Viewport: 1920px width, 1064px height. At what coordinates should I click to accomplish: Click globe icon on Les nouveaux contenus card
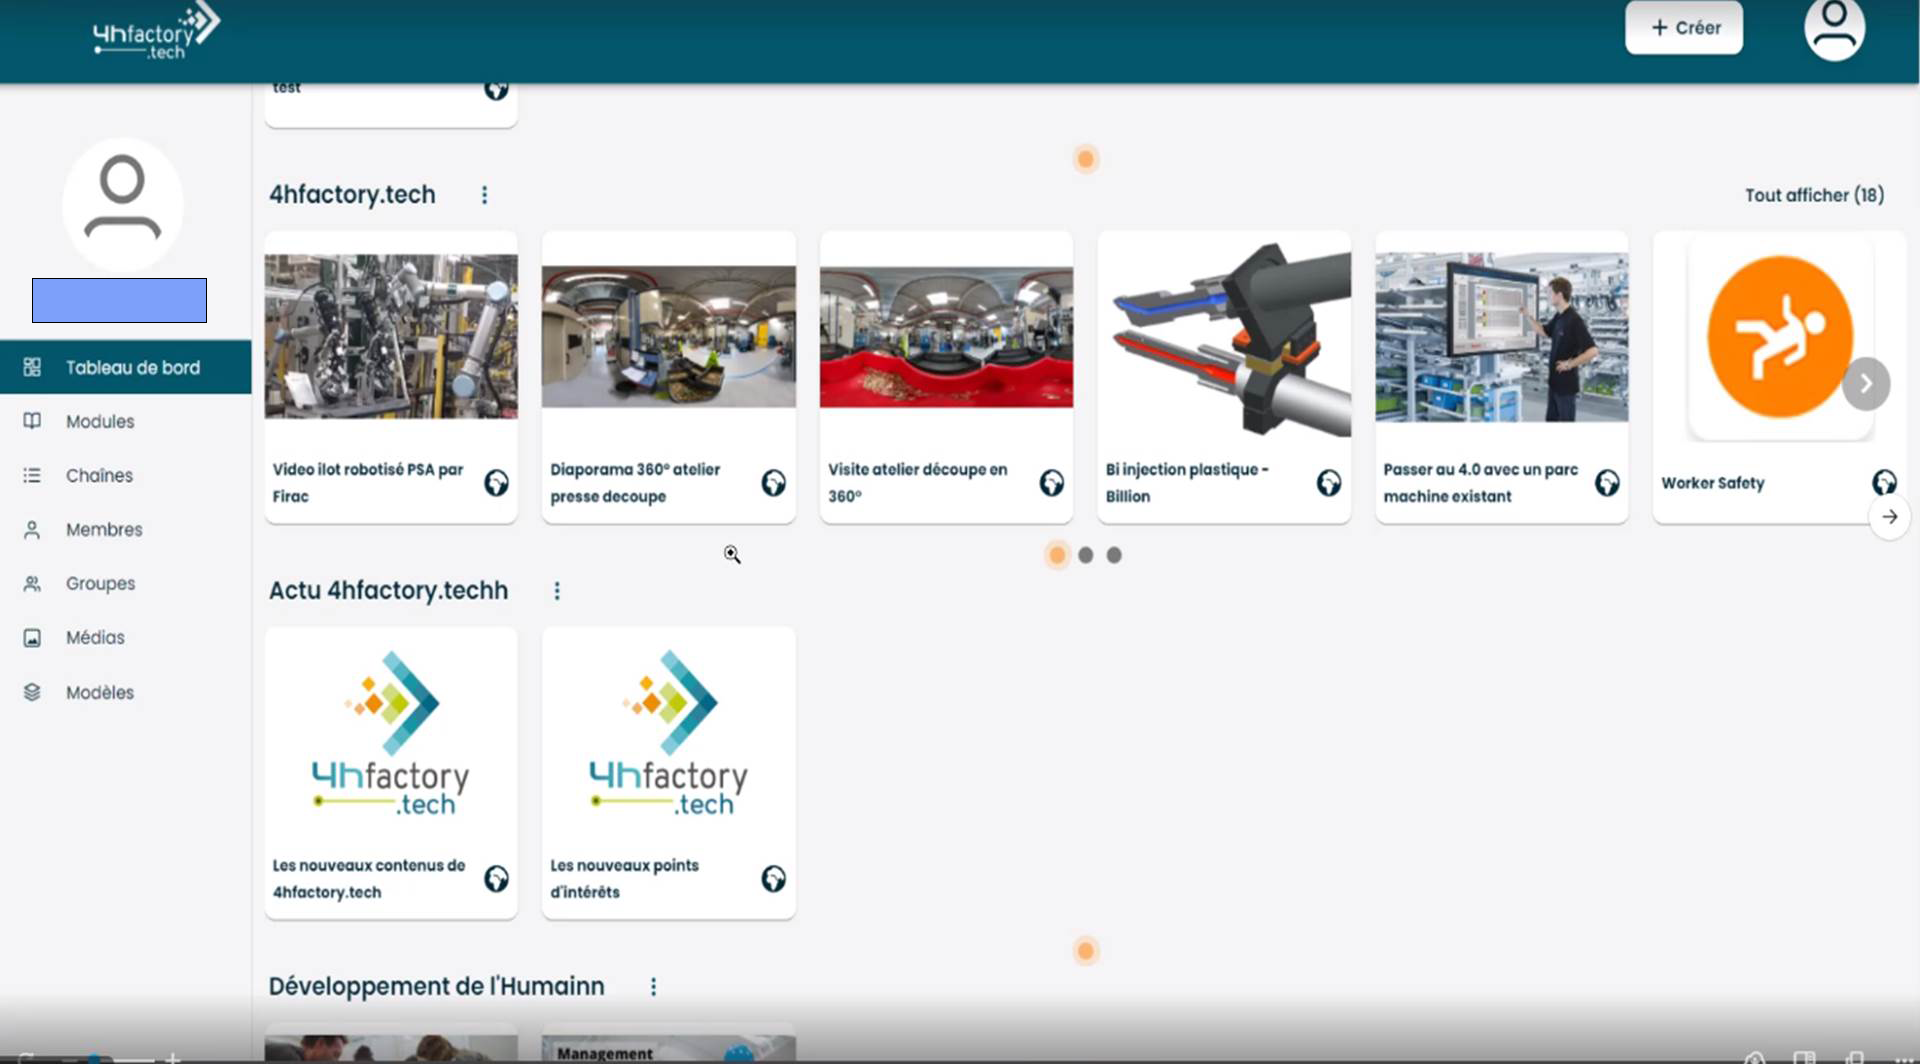click(497, 879)
